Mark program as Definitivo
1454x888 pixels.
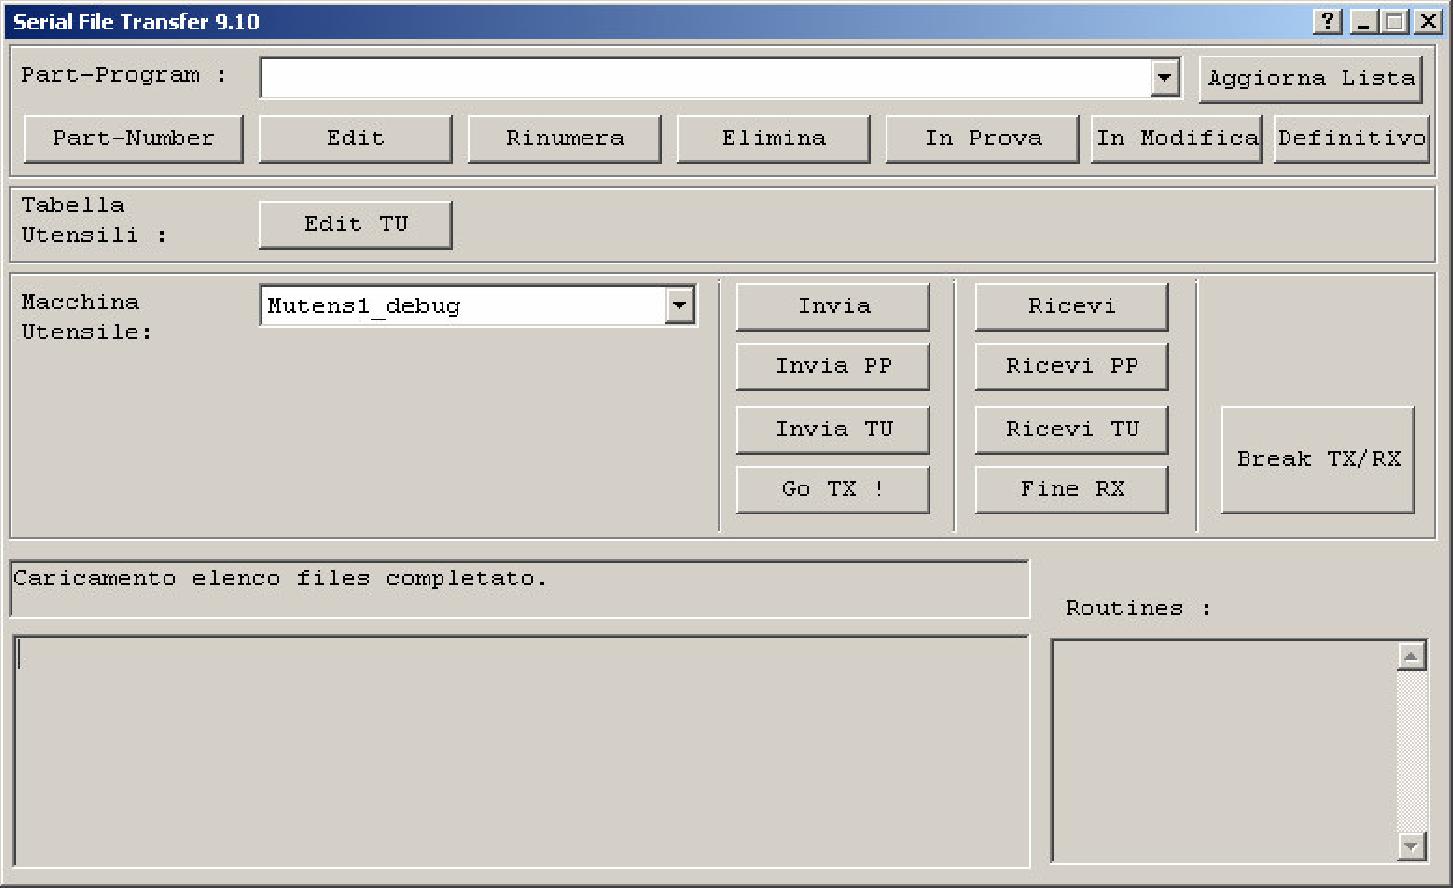[x=1351, y=139]
